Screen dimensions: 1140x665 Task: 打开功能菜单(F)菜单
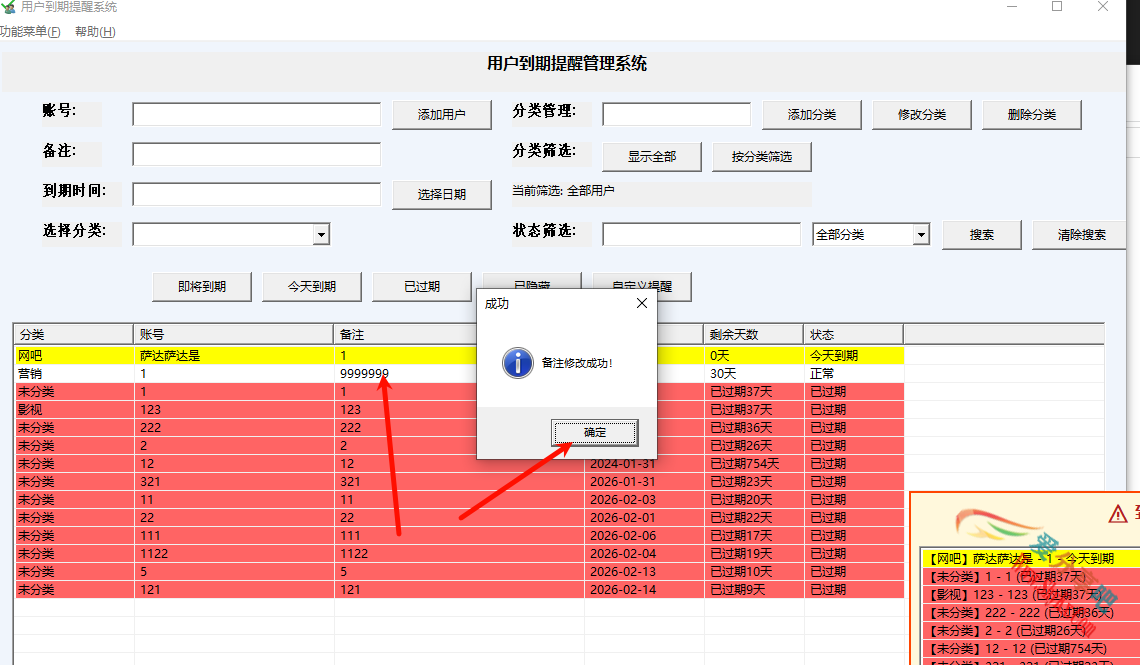pyautogui.click(x=27, y=31)
